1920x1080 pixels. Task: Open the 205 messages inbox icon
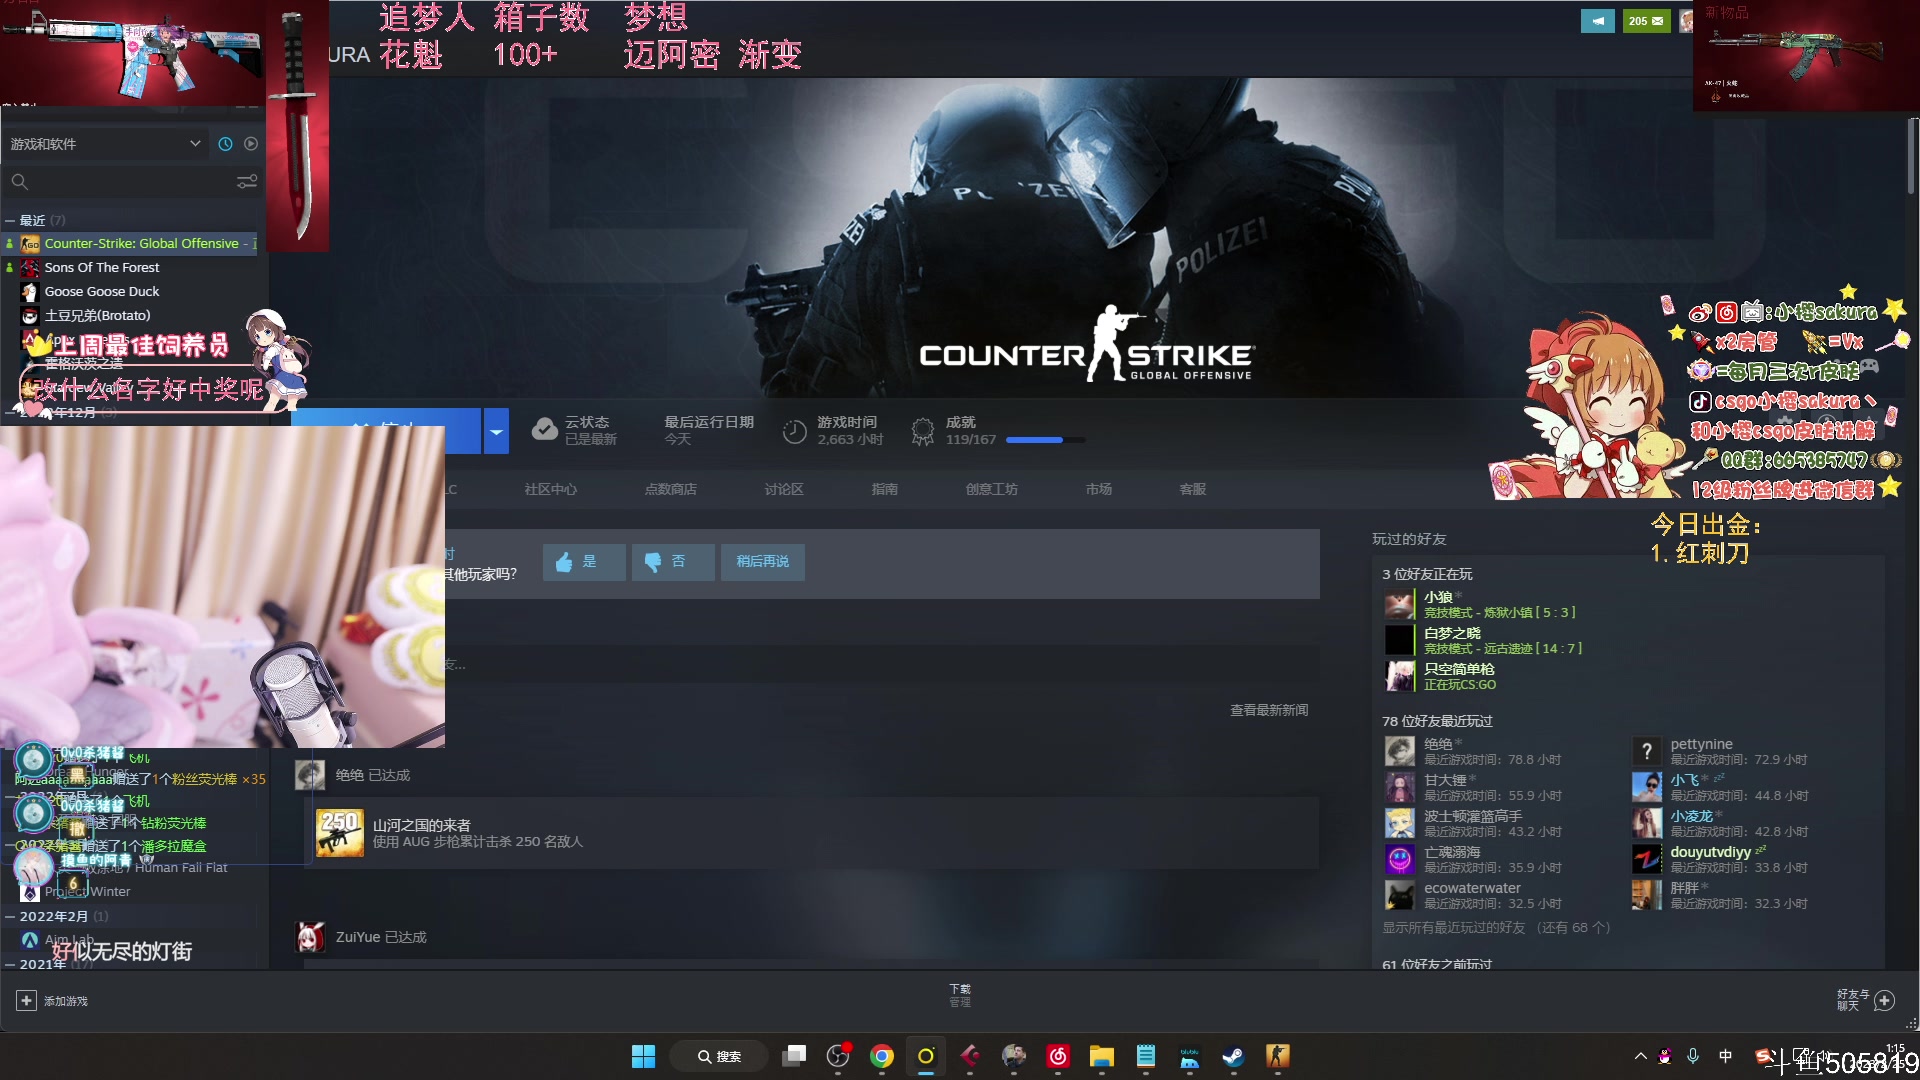(1646, 21)
